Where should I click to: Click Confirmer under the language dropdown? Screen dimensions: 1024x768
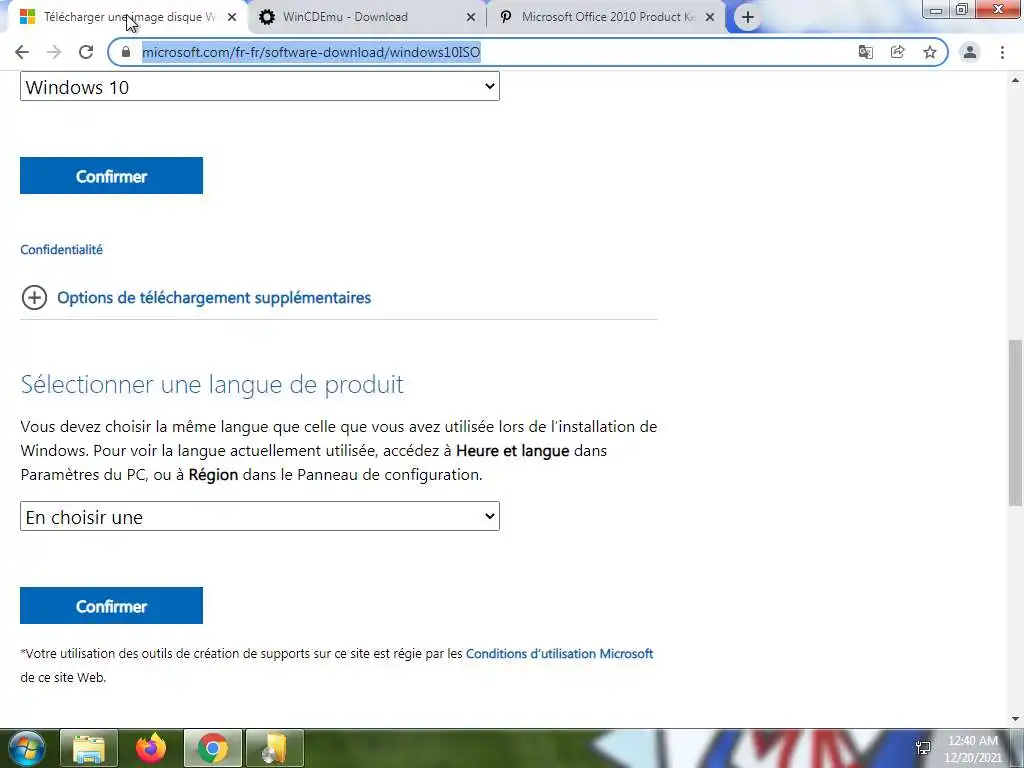click(x=112, y=605)
